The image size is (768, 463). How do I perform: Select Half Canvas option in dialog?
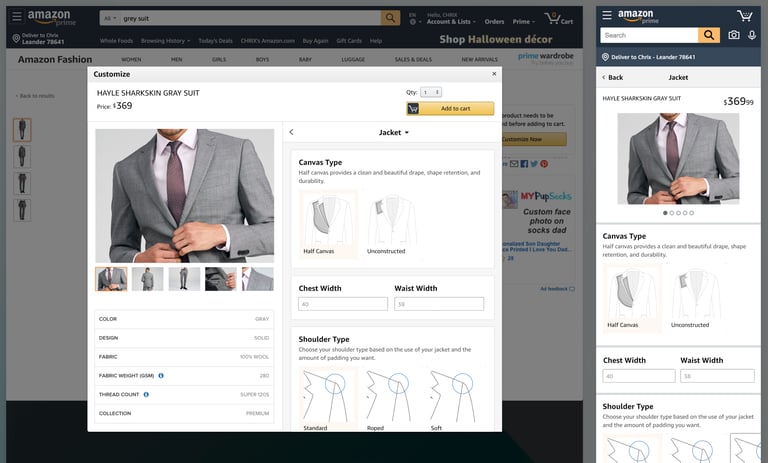pyautogui.click(x=328, y=223)
